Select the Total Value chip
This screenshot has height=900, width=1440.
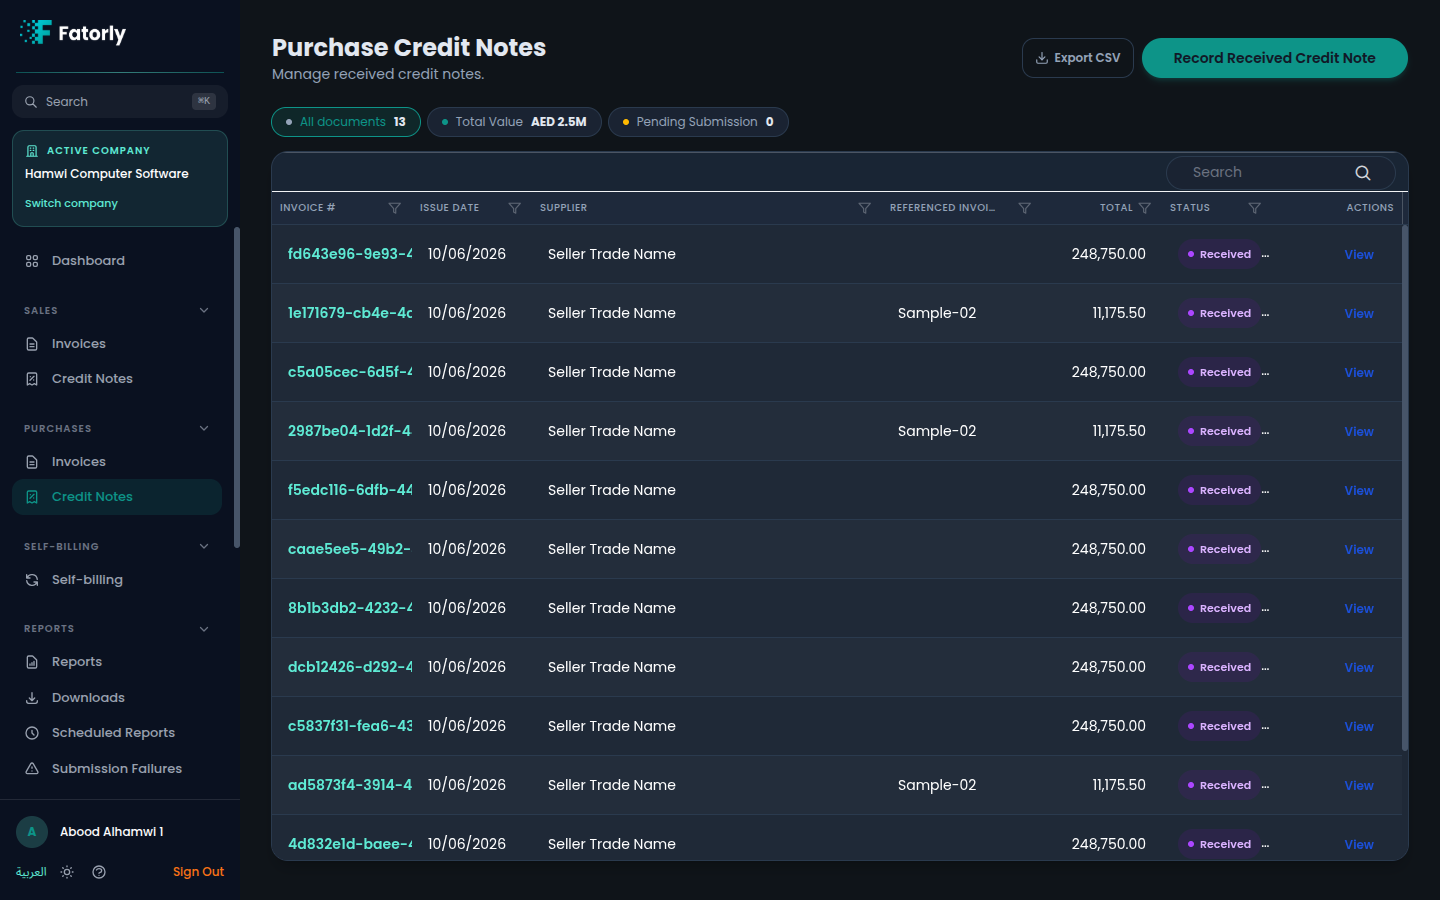tap(514, 122)
